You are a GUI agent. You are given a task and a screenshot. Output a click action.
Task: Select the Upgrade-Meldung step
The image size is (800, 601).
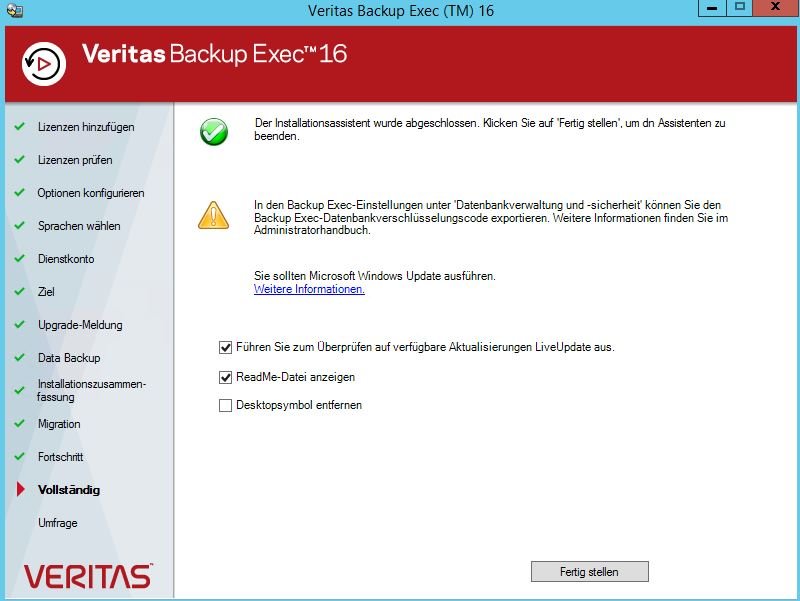[x=80, y=325]
